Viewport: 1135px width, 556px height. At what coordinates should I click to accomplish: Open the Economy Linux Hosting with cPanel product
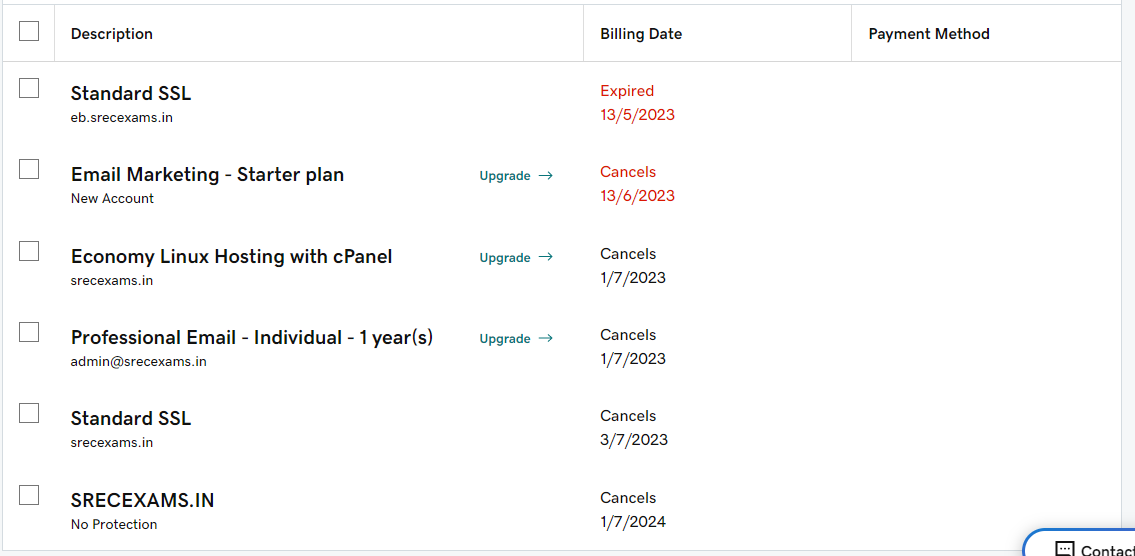(x=231, y=257)
